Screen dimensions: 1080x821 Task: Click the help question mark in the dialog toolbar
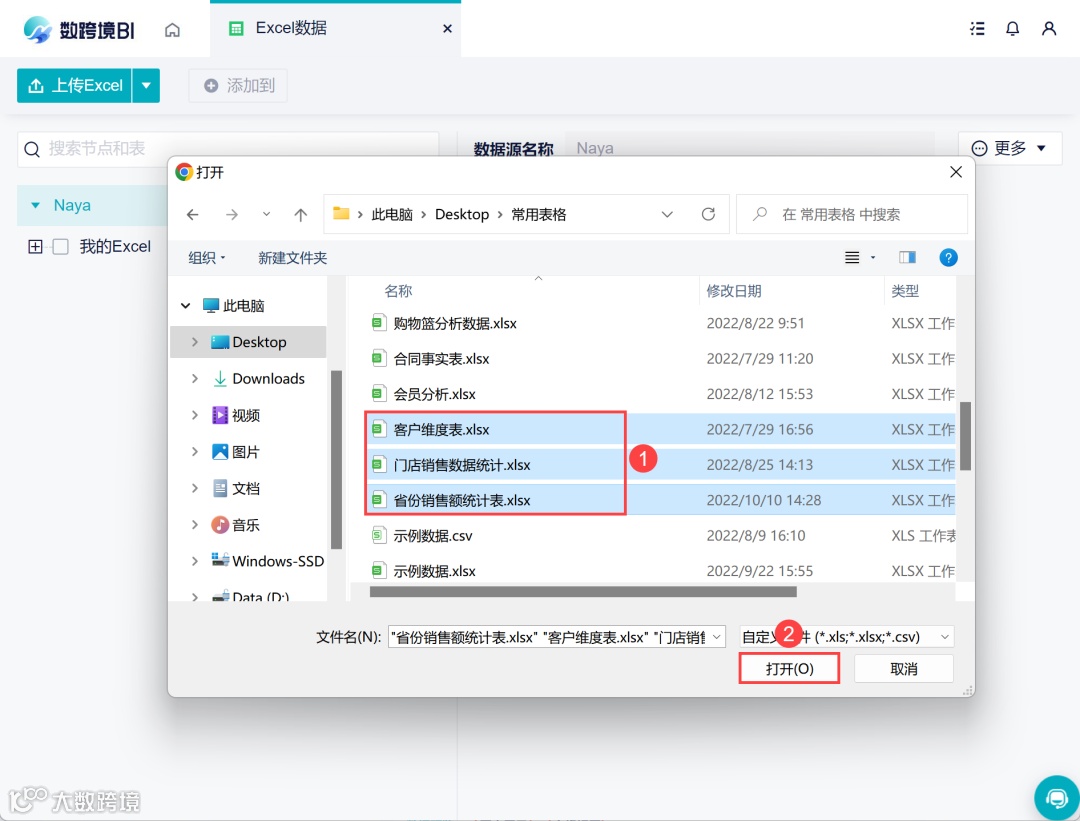tap(948, 257)
